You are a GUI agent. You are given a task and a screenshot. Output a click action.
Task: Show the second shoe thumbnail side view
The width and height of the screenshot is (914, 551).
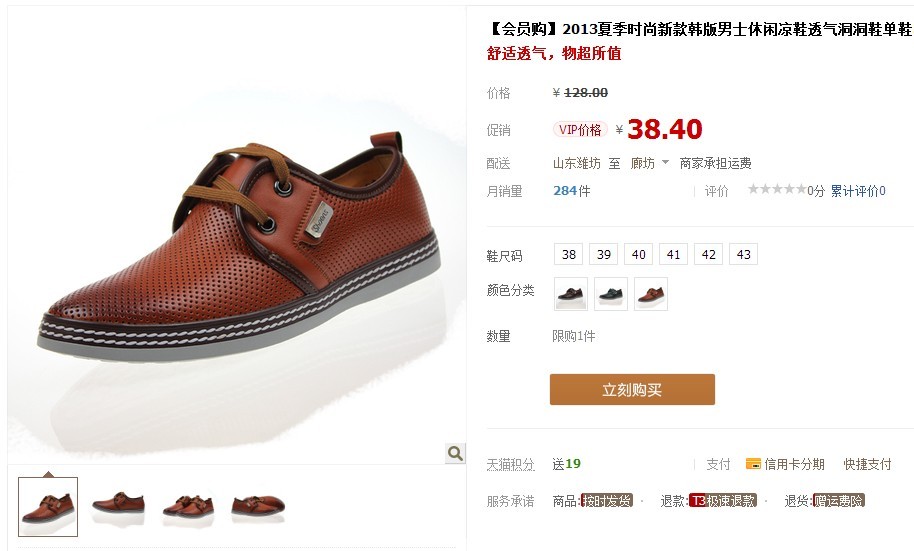coord(118,503)
